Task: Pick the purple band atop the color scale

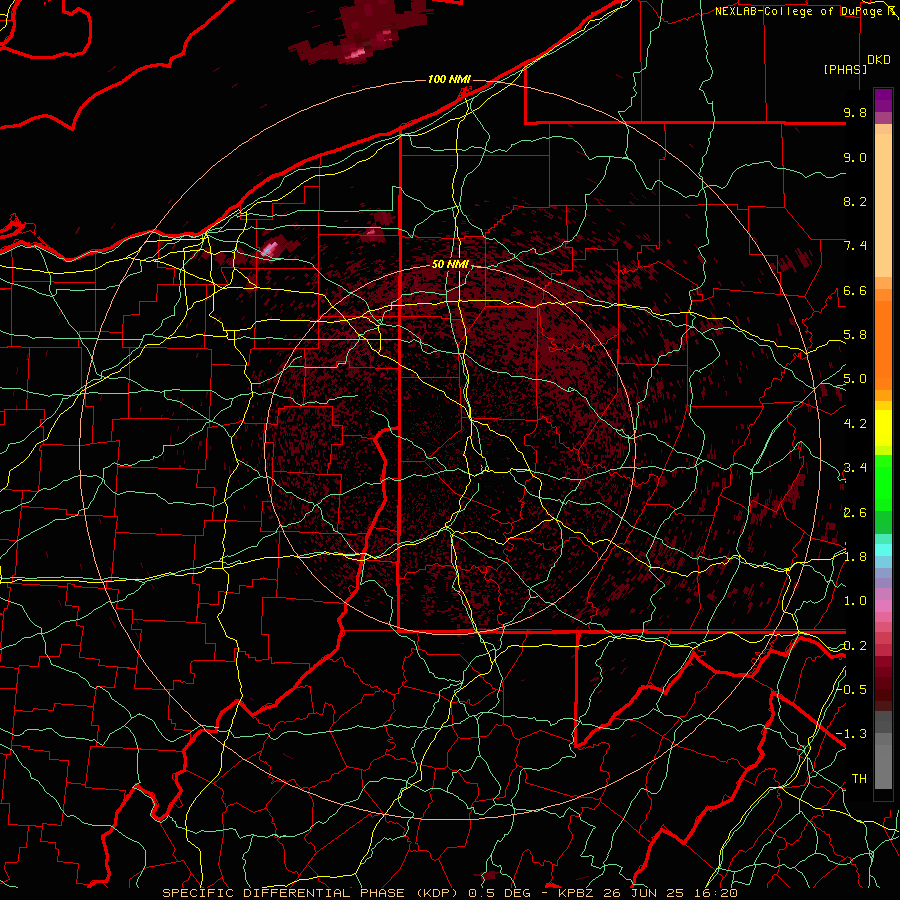Action: click(x=883, y=100)
